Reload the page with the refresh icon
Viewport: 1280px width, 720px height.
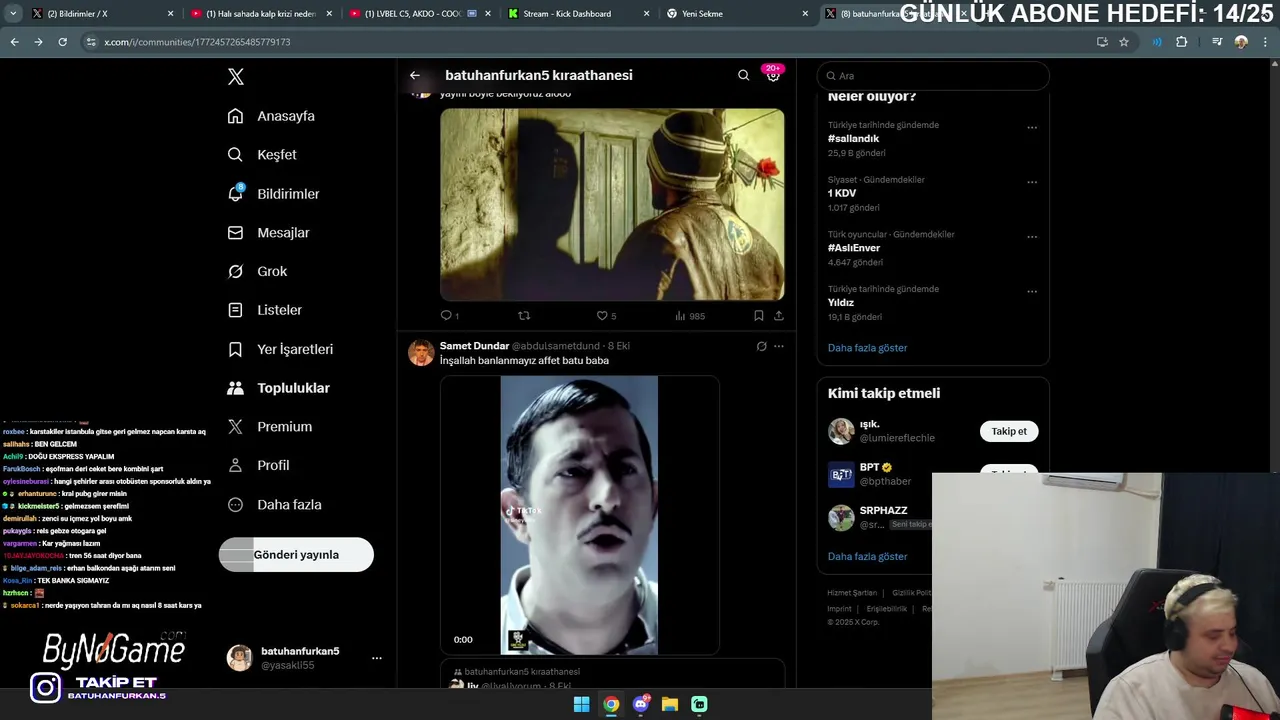coord(62,42)
